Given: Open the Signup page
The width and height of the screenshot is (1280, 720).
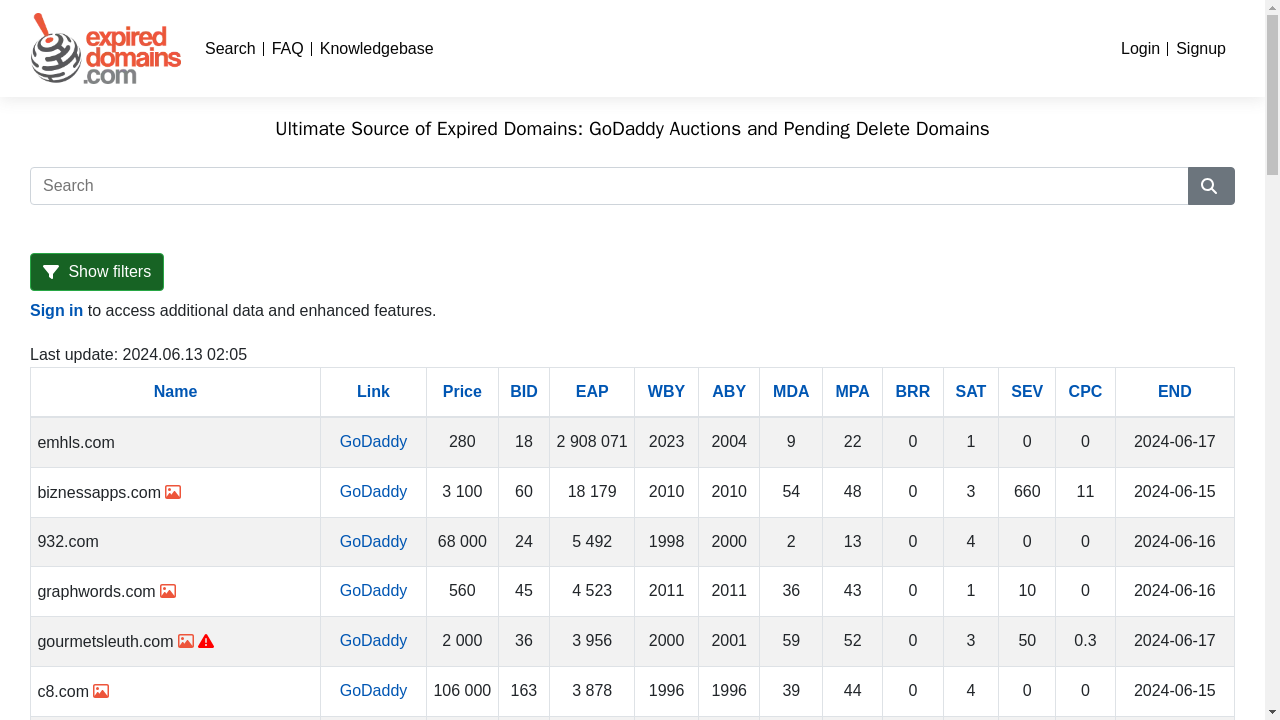Looking at the screenshot, I should coord(1200,48).
